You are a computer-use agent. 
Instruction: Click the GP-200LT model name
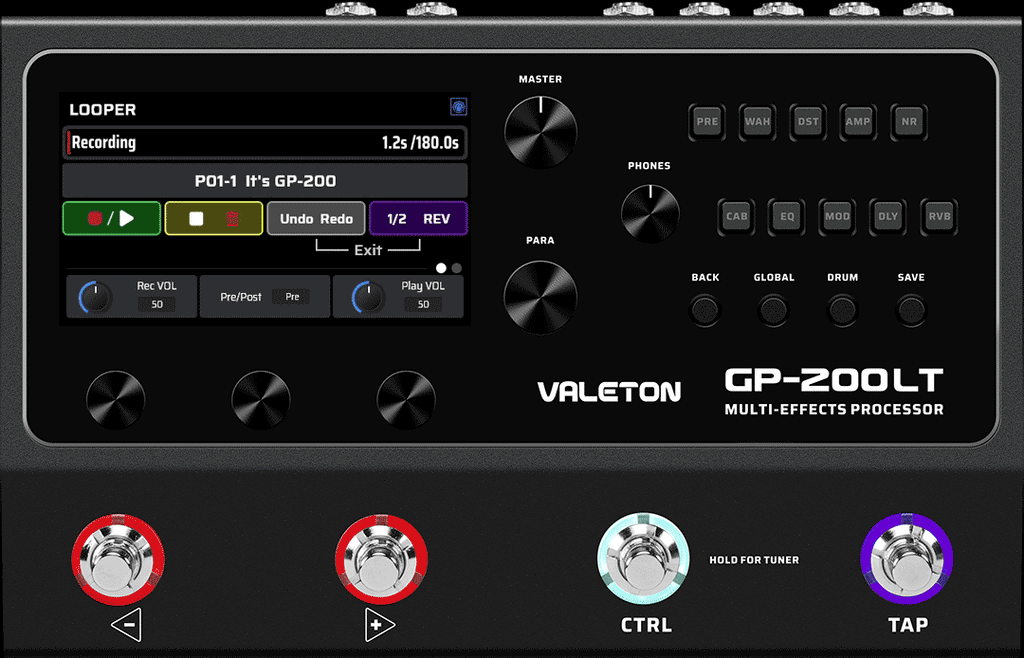[834, 380]
